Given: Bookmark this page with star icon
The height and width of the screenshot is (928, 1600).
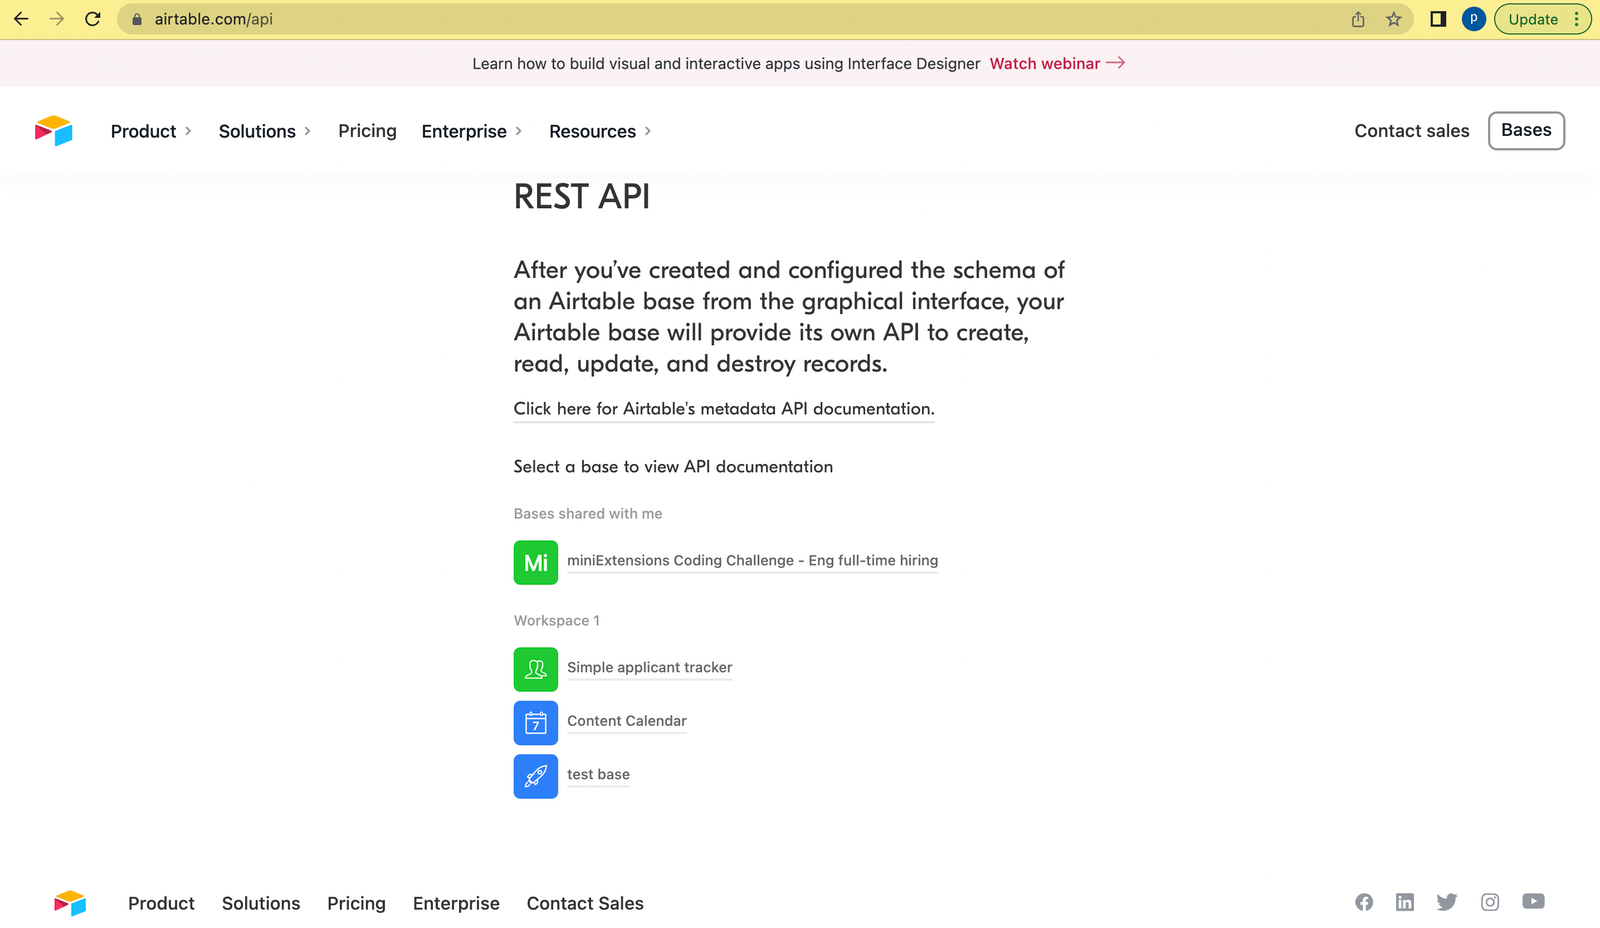Looking at the screenshot, I should click(x=1394, y=19).
